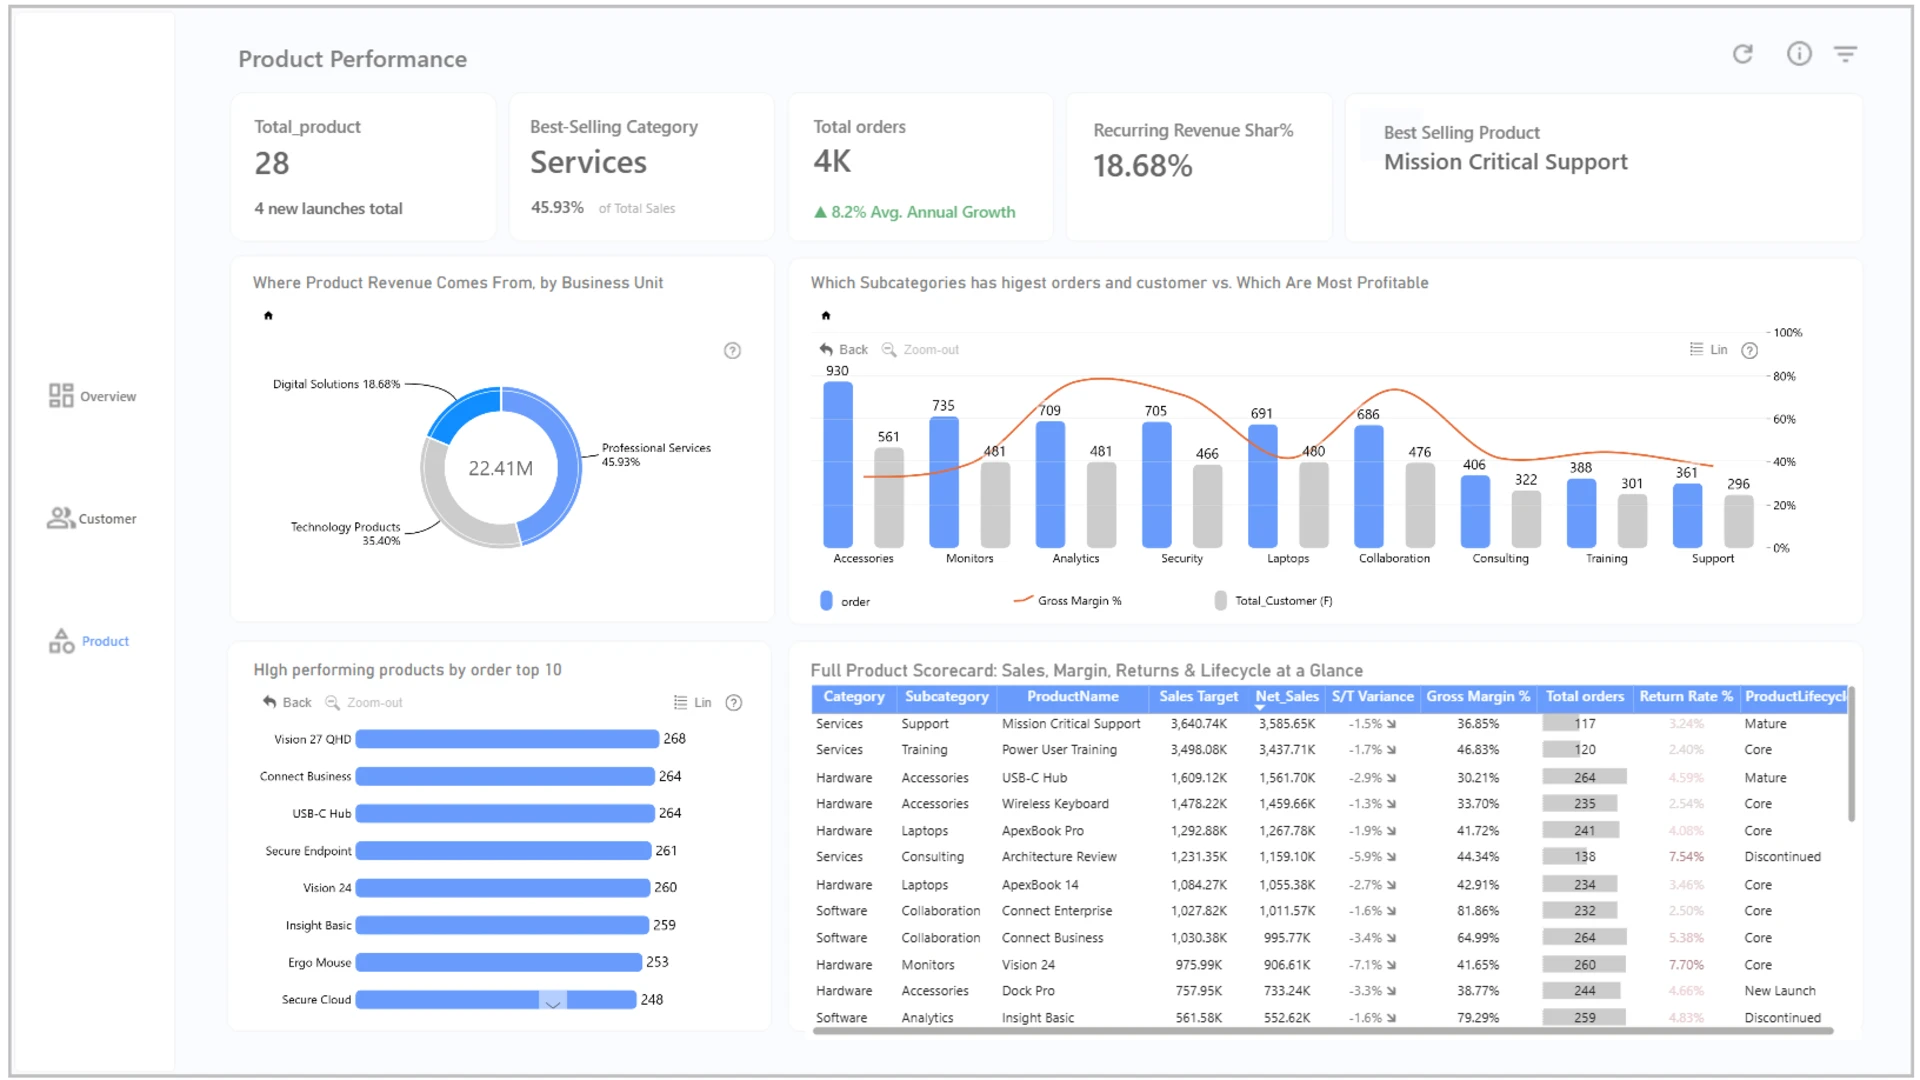Zoom out the top 10 products chart
The image size is (1920, 1080).
(364, 703)
